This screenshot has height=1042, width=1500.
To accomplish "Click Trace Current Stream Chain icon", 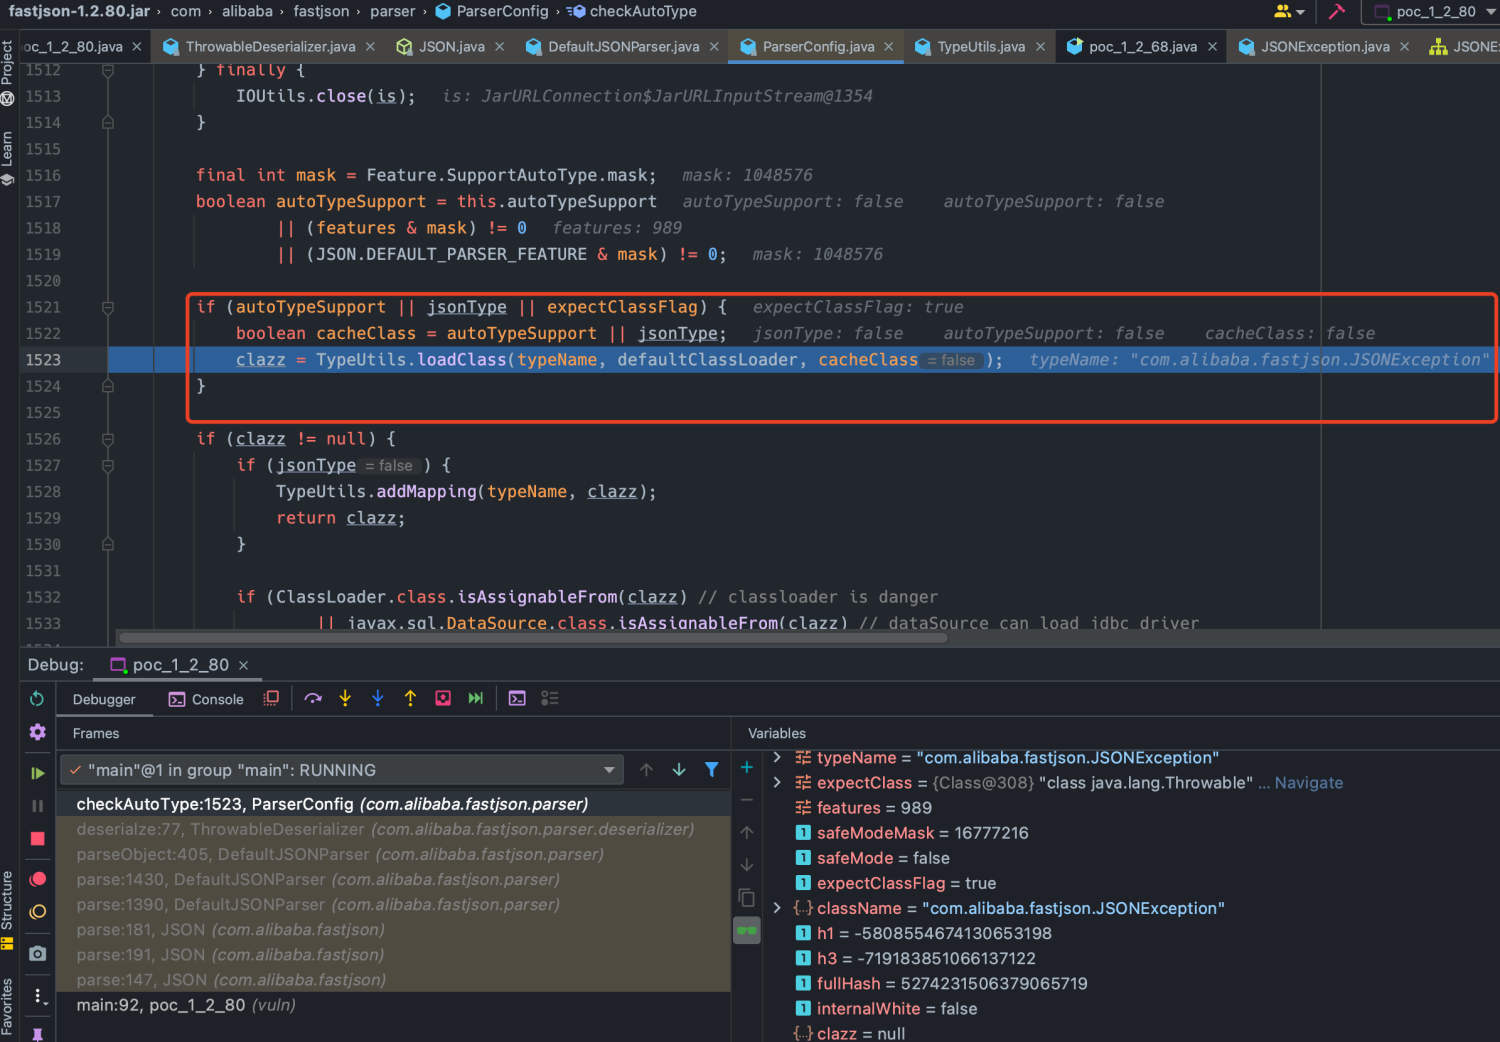I will [549, 699].
